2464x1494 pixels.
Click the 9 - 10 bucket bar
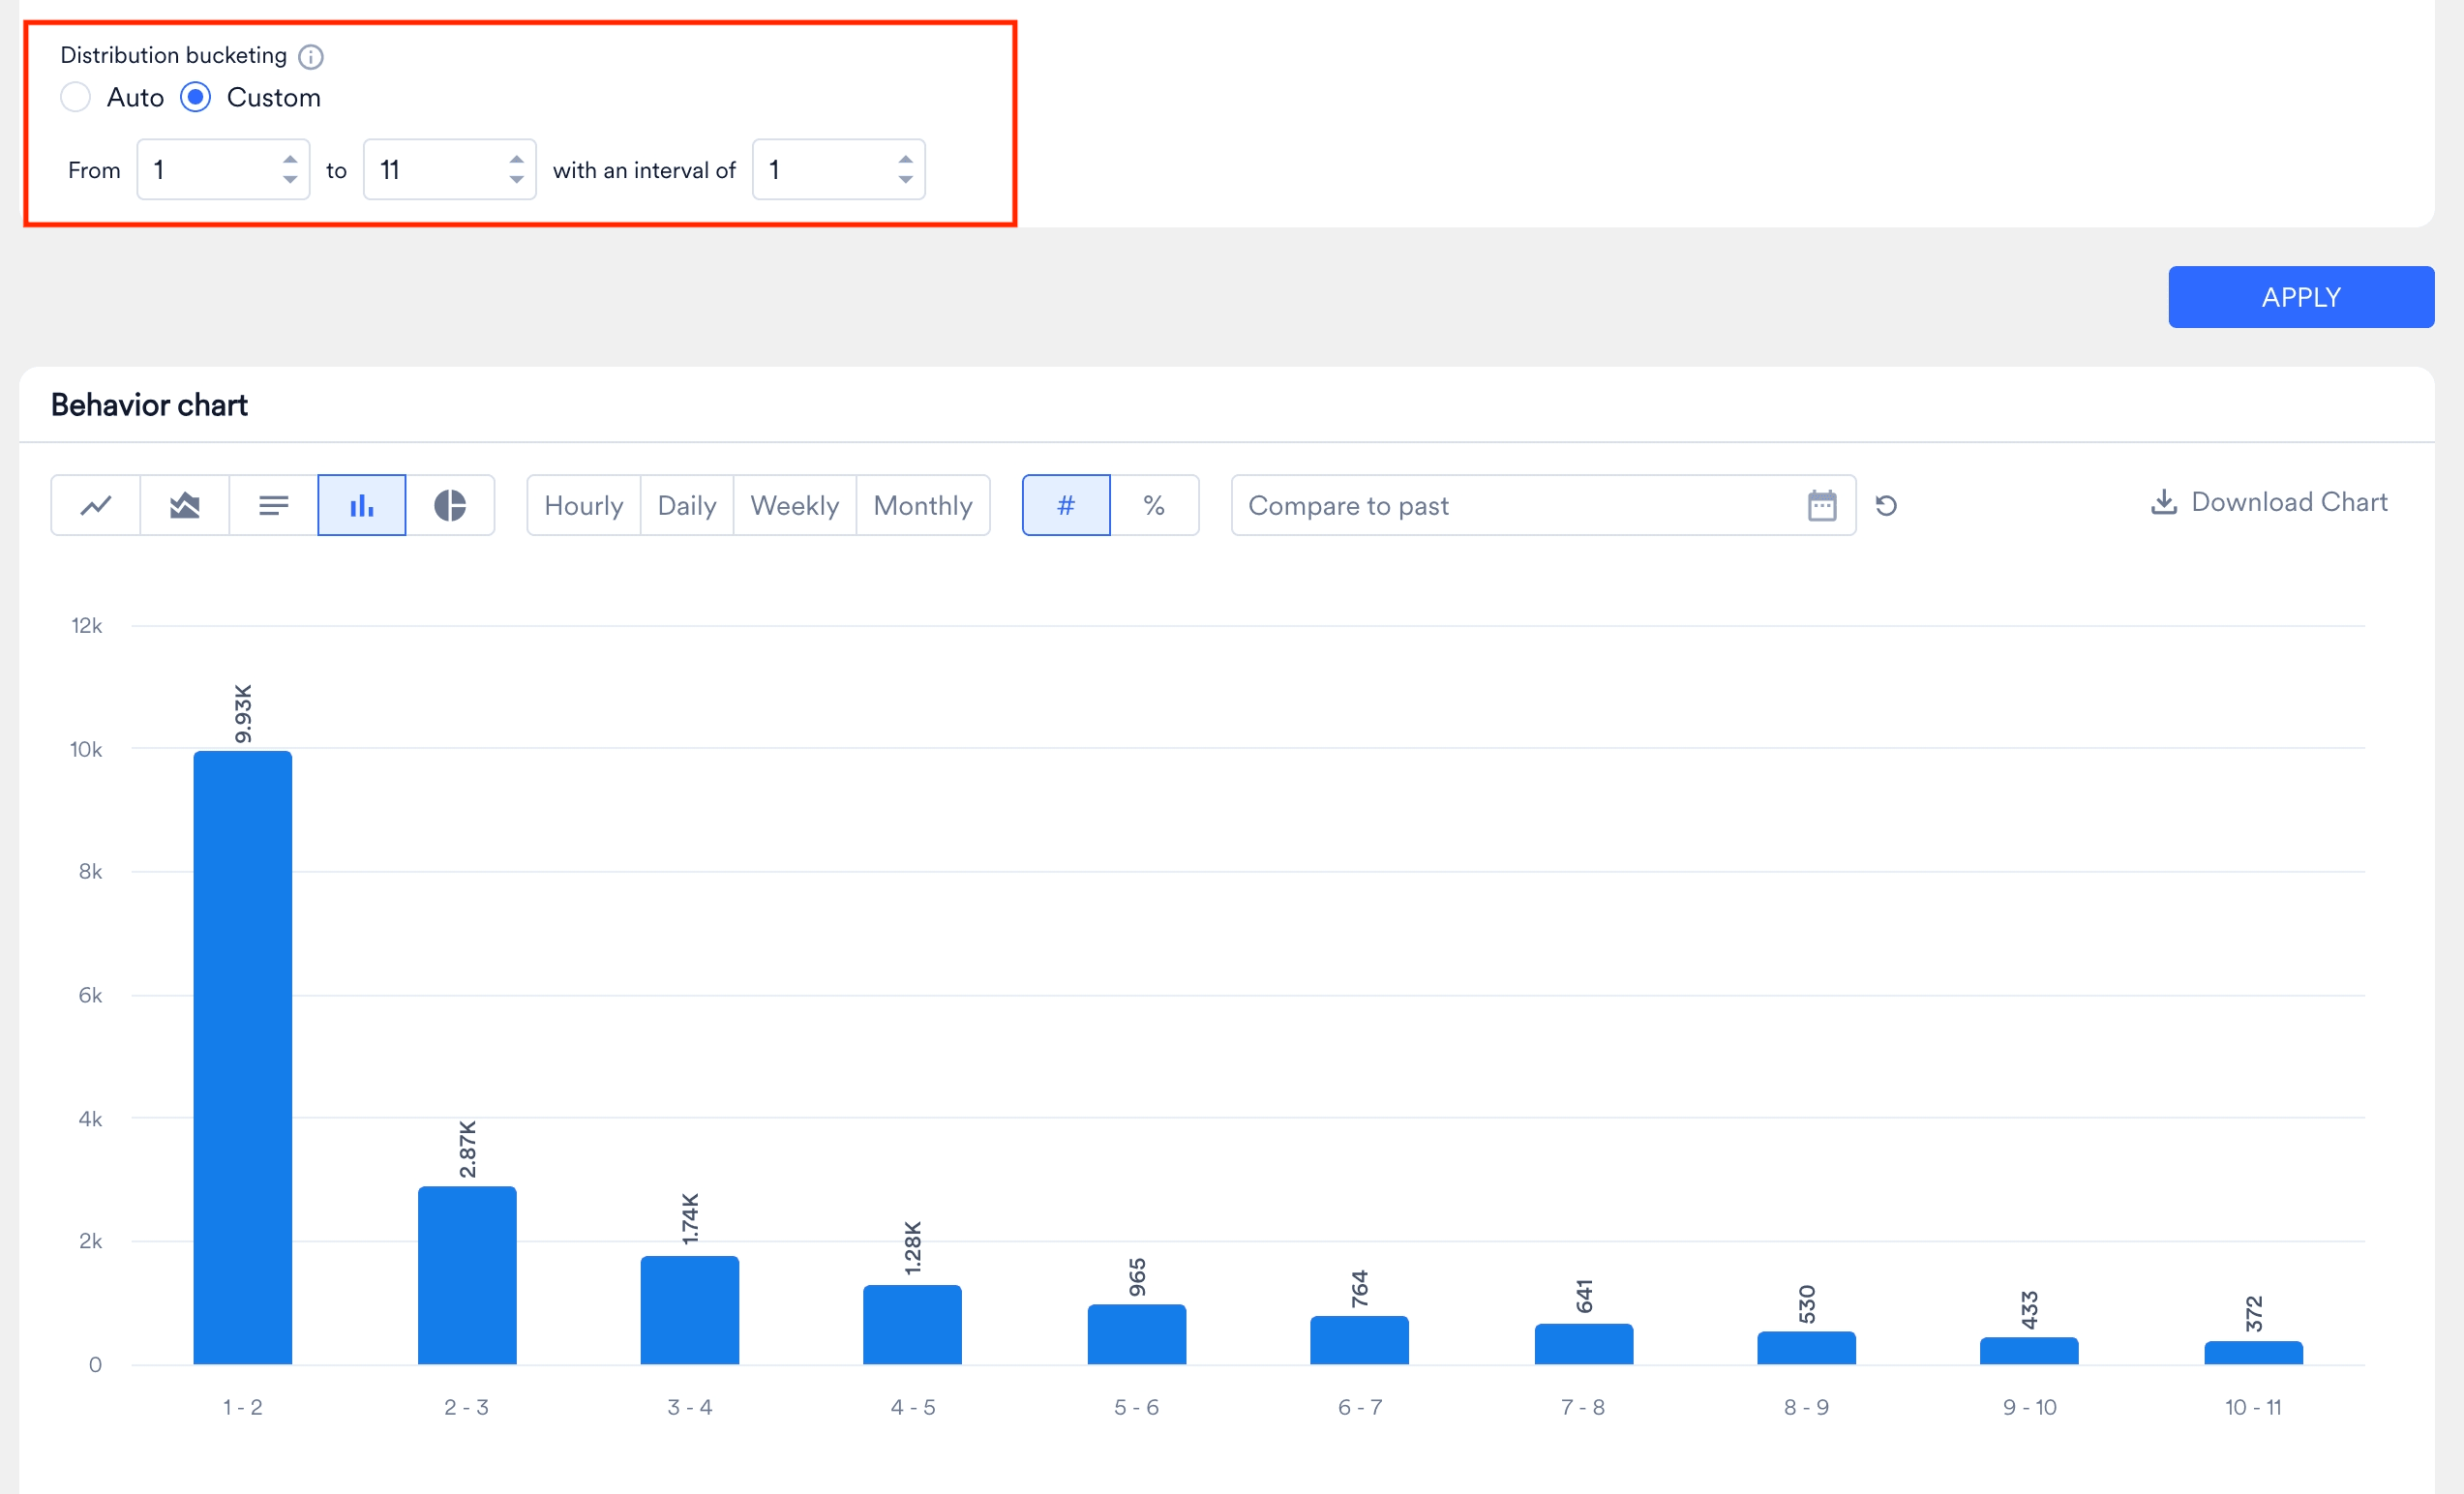click(2030, 1351)
